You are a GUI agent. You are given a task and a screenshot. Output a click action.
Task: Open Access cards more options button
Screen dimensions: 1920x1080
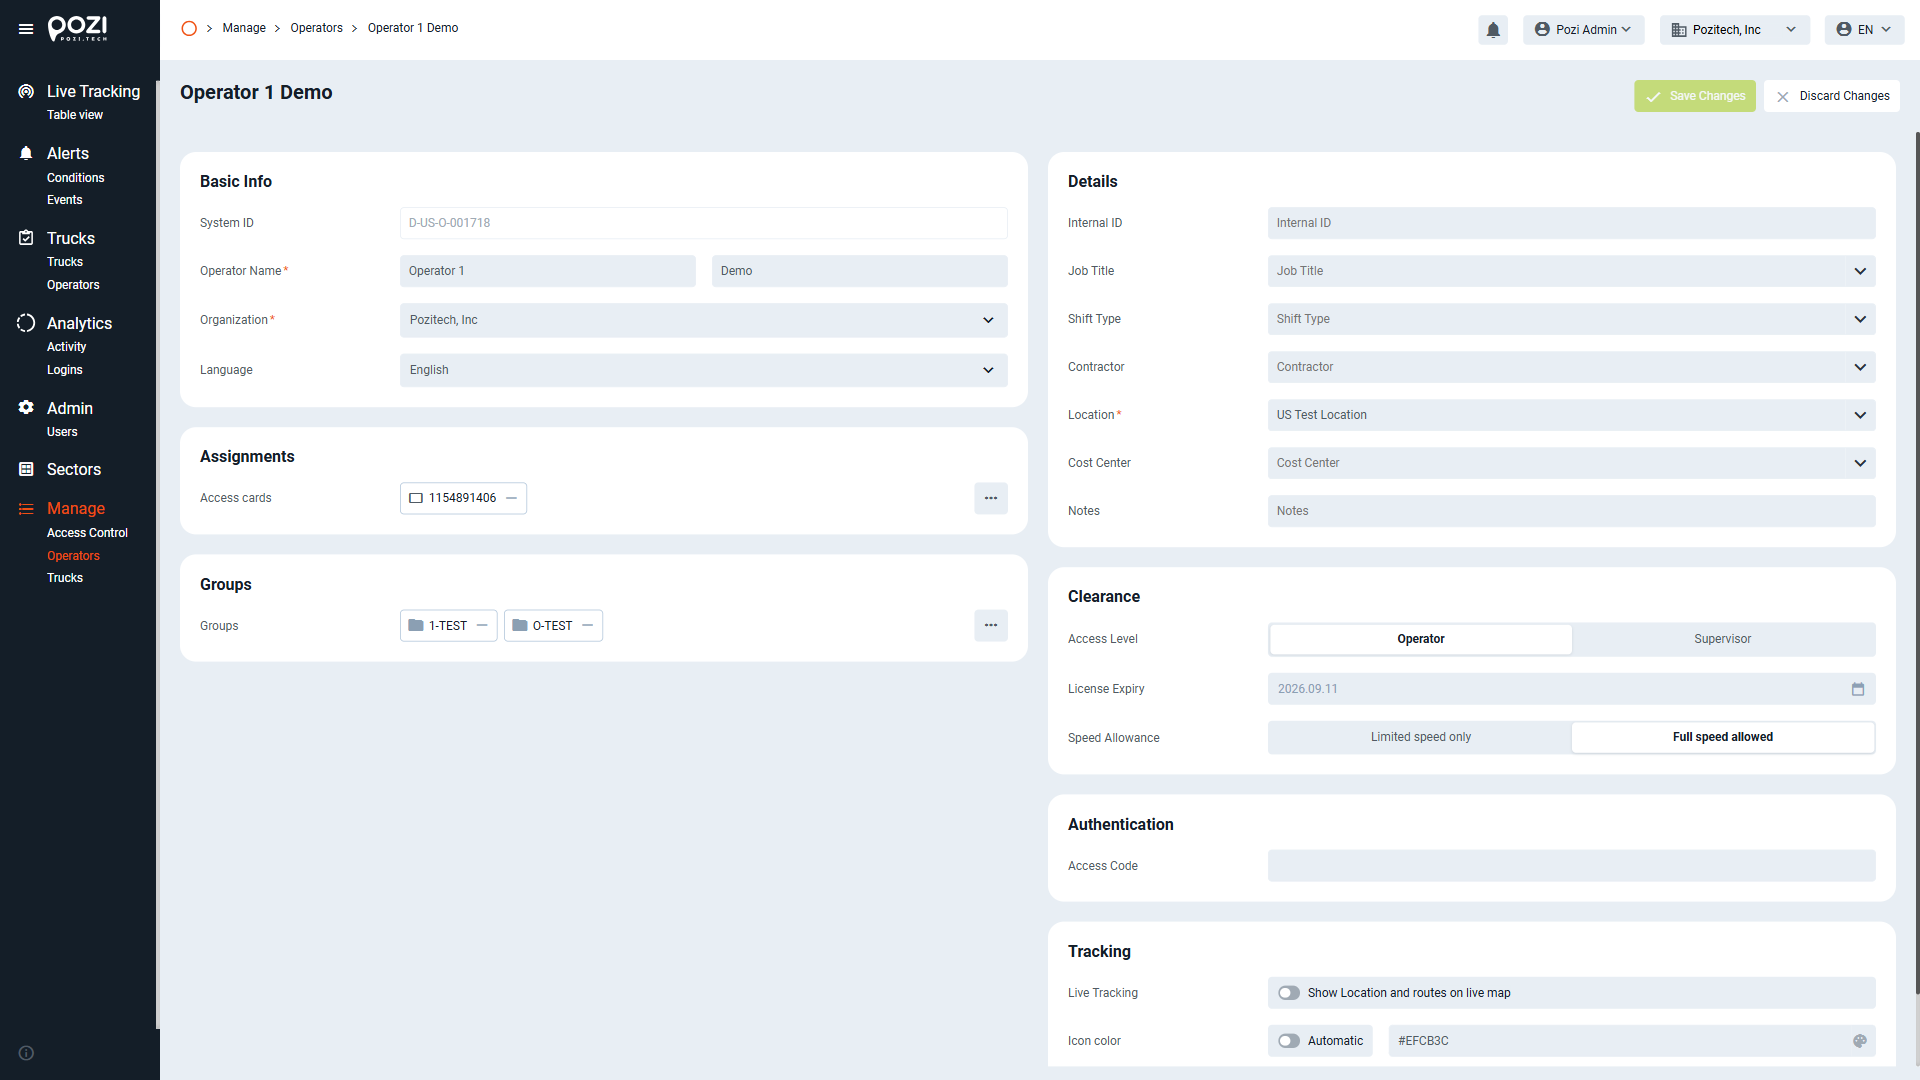(991, 498)
